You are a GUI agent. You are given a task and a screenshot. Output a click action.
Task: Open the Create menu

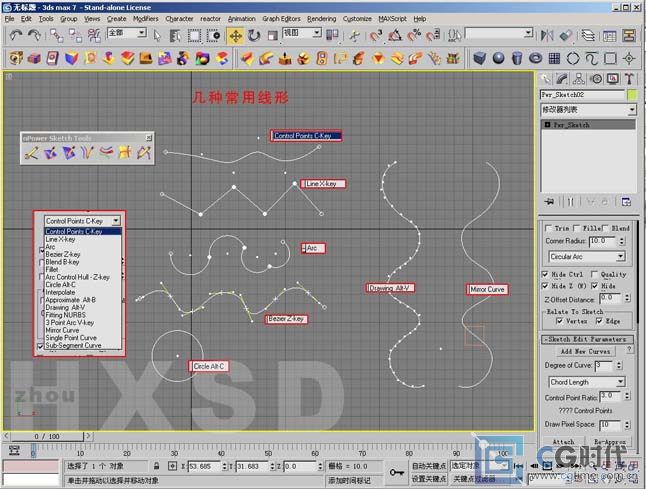117,19
